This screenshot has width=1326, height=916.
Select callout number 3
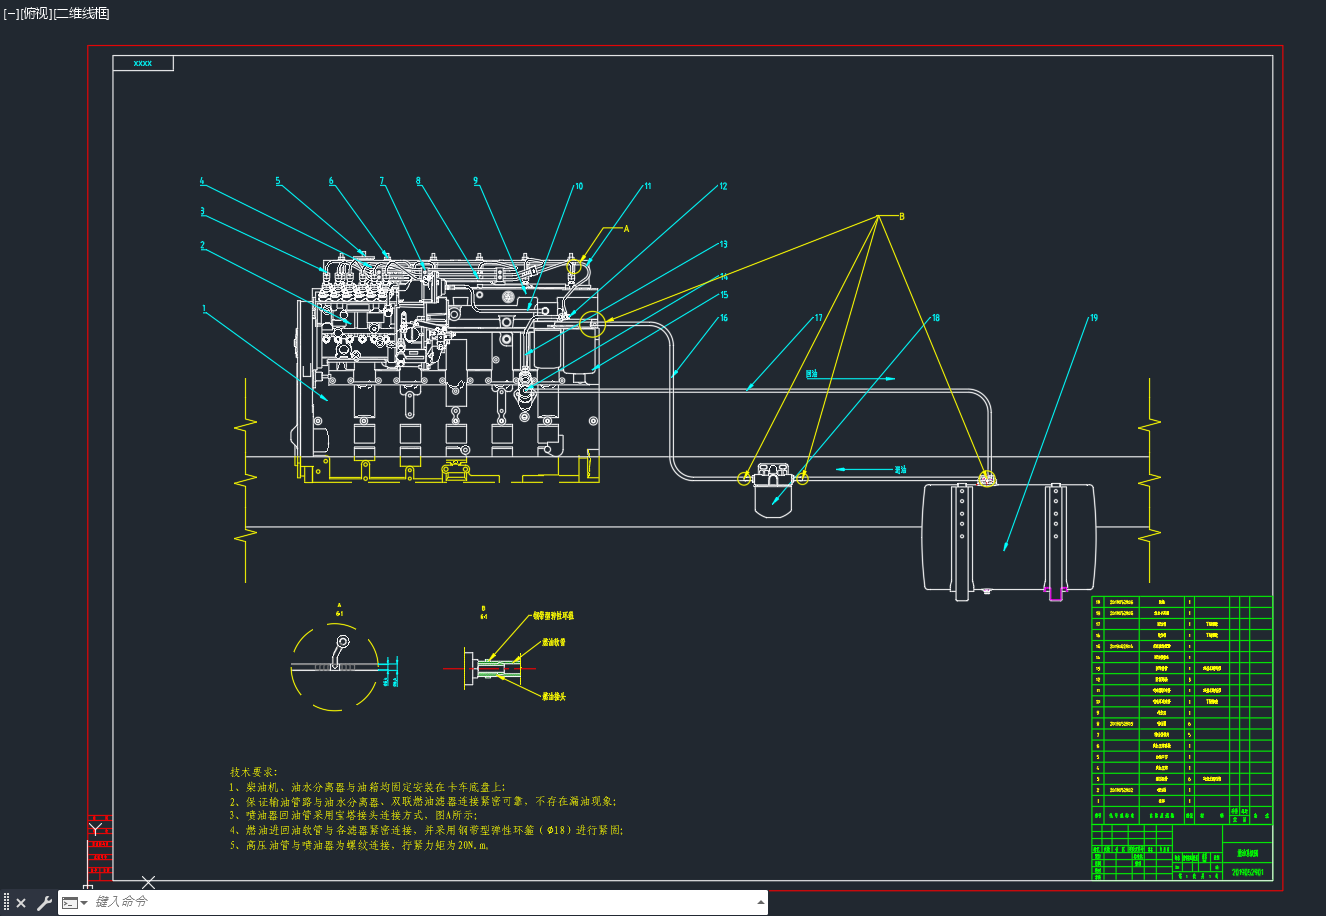202,211
